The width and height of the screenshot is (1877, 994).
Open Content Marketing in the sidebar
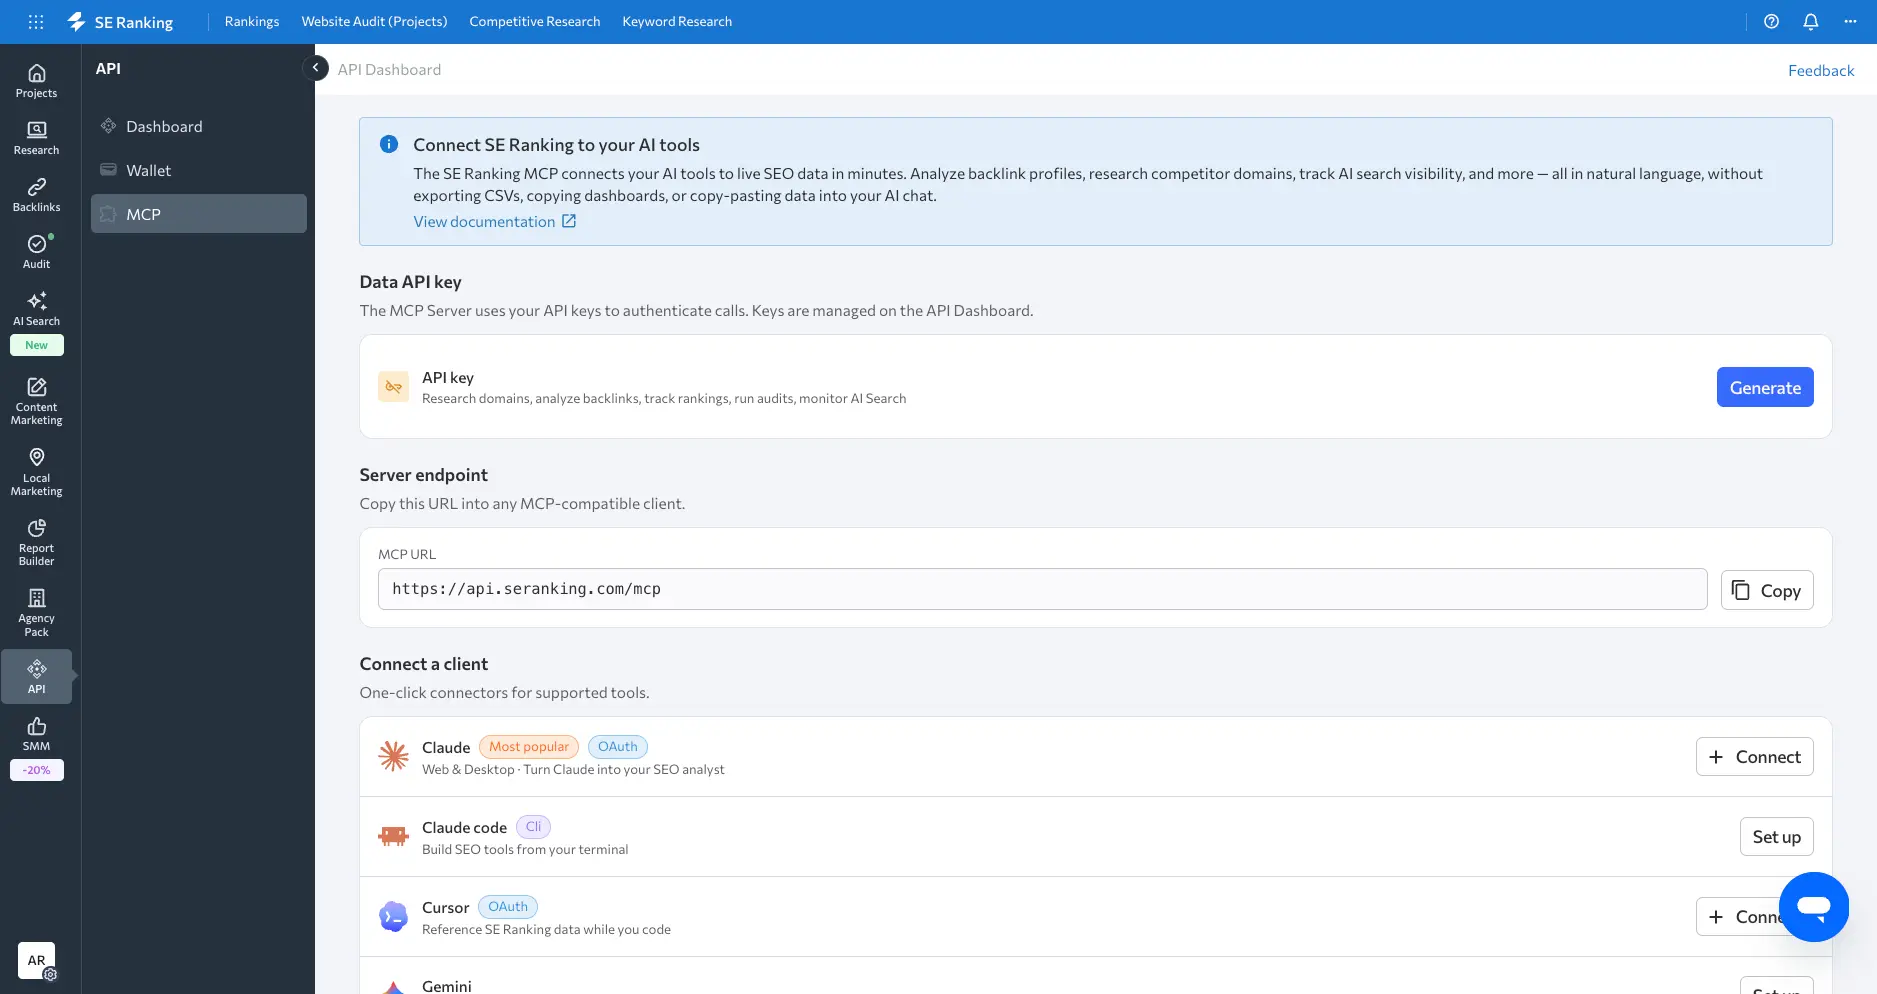(36, 401)
